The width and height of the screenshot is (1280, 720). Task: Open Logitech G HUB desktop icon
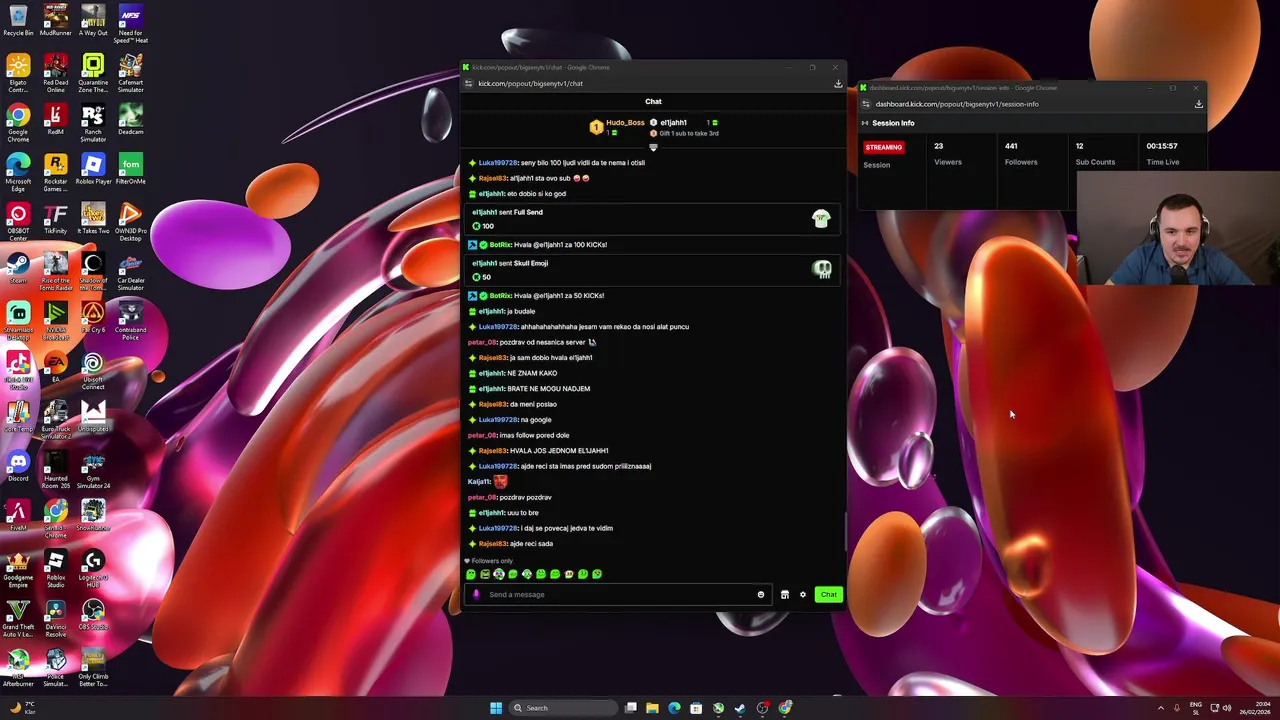click(93, 568)
